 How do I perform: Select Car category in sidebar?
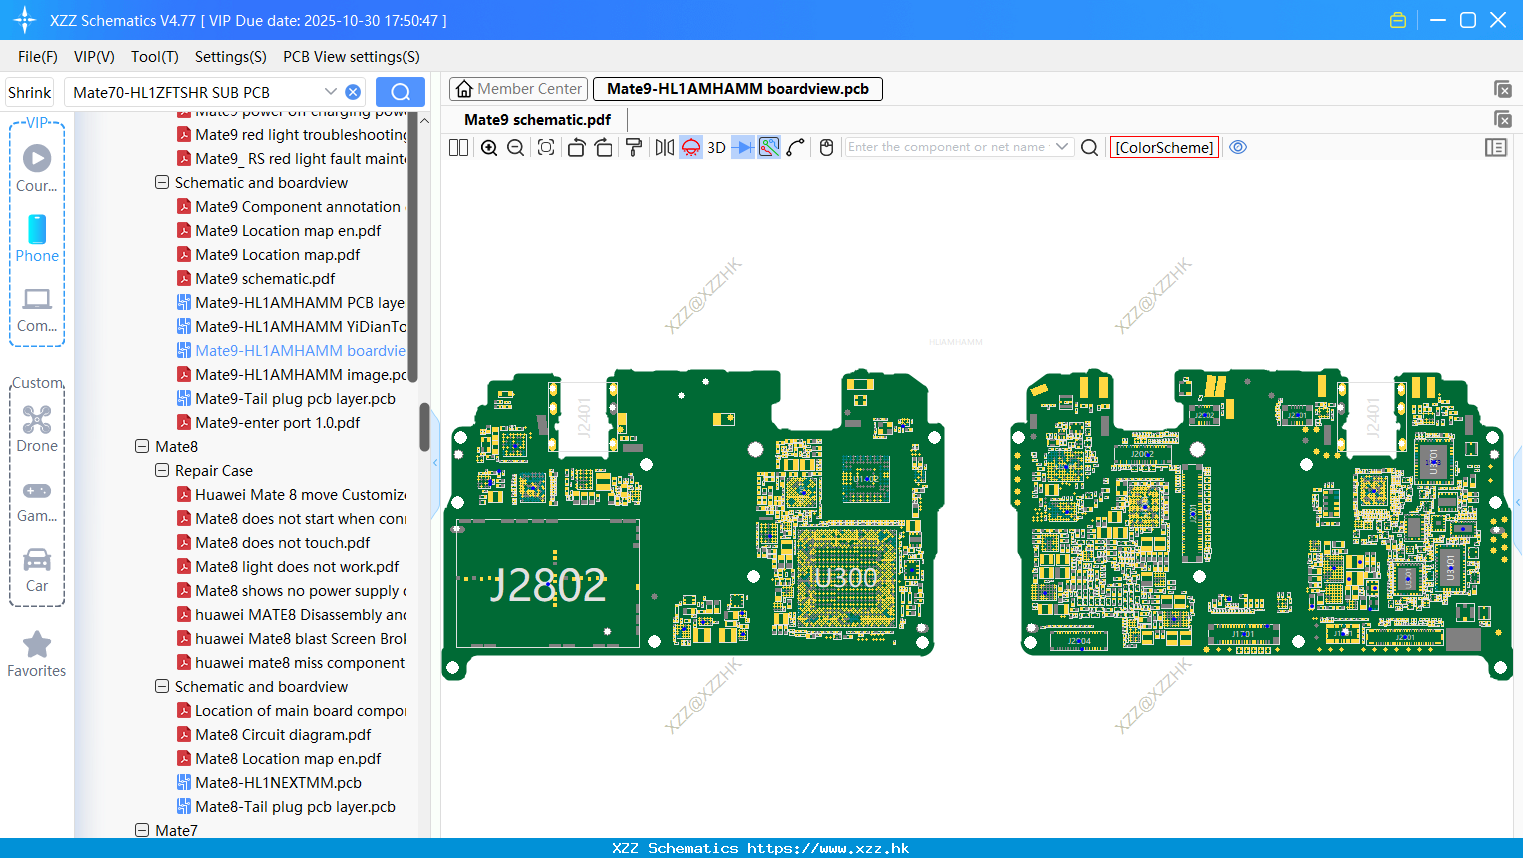(37, 569)
